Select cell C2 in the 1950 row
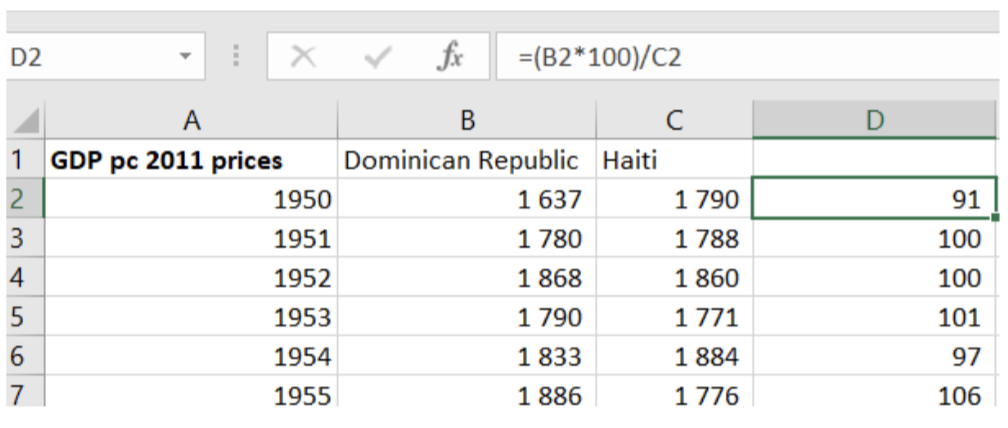 [x=674, y=199]
